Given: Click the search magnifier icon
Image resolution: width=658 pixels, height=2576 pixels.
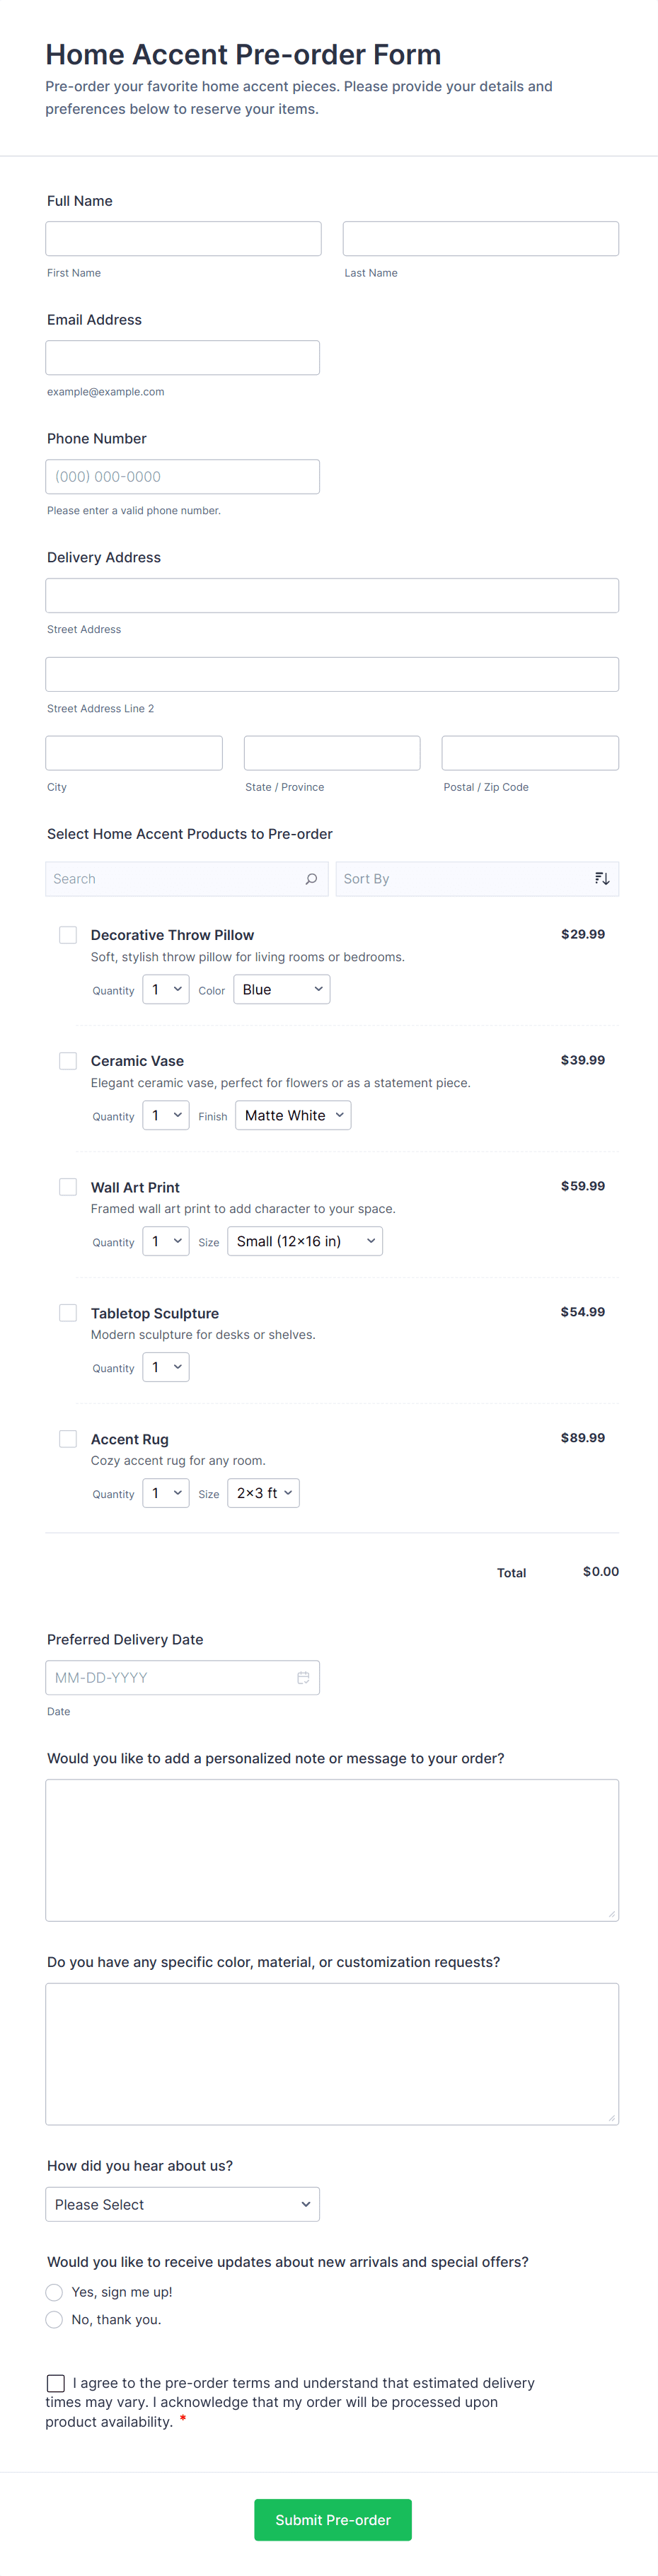Looking at the screenshot, I should point(311,879).
